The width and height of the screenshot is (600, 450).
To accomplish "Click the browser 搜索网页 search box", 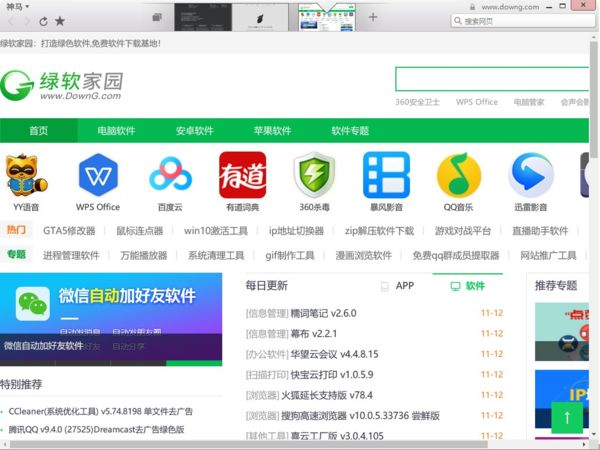I will point(523,21).
